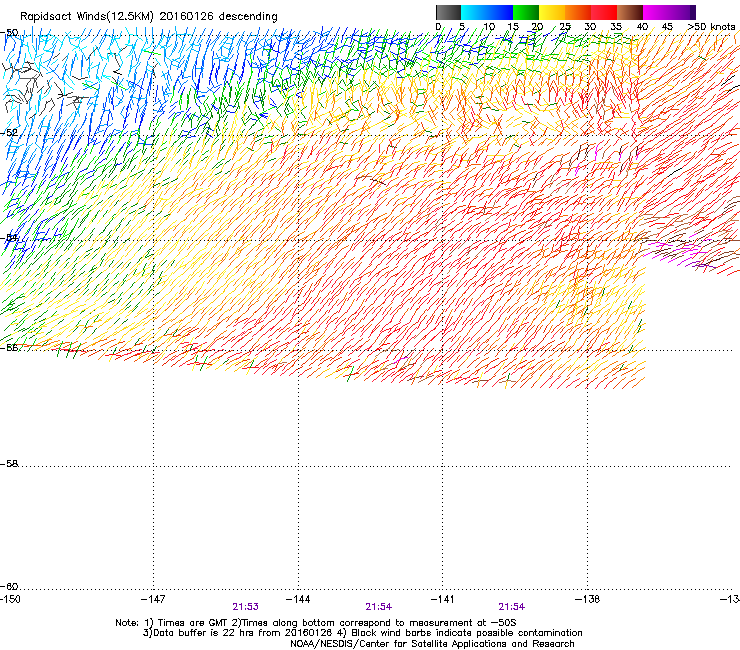Screen dimensions: 740x650
Task: Click the '21:54' time stamp between -144 and -141
Action: click(378, 607)
